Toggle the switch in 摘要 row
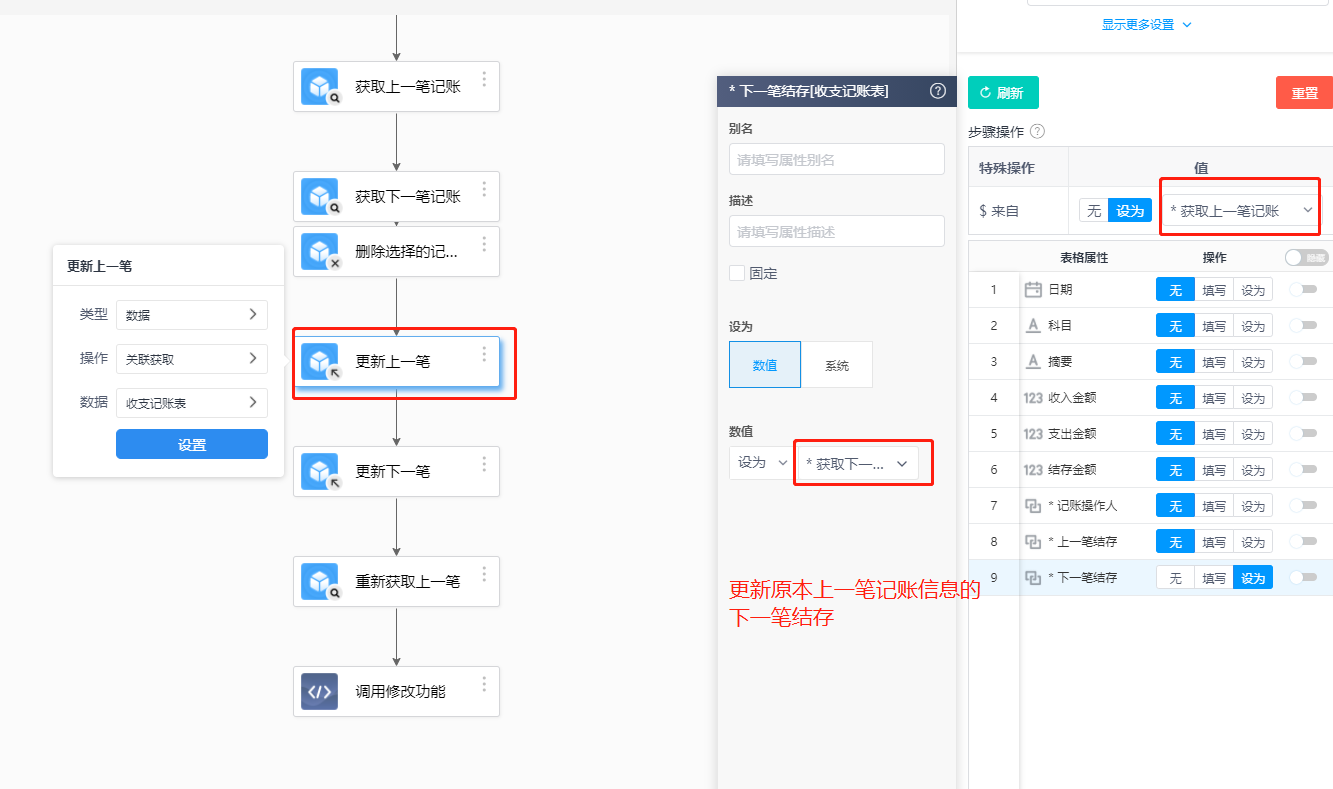The image size is (1333, 789). click(1303, 362)
